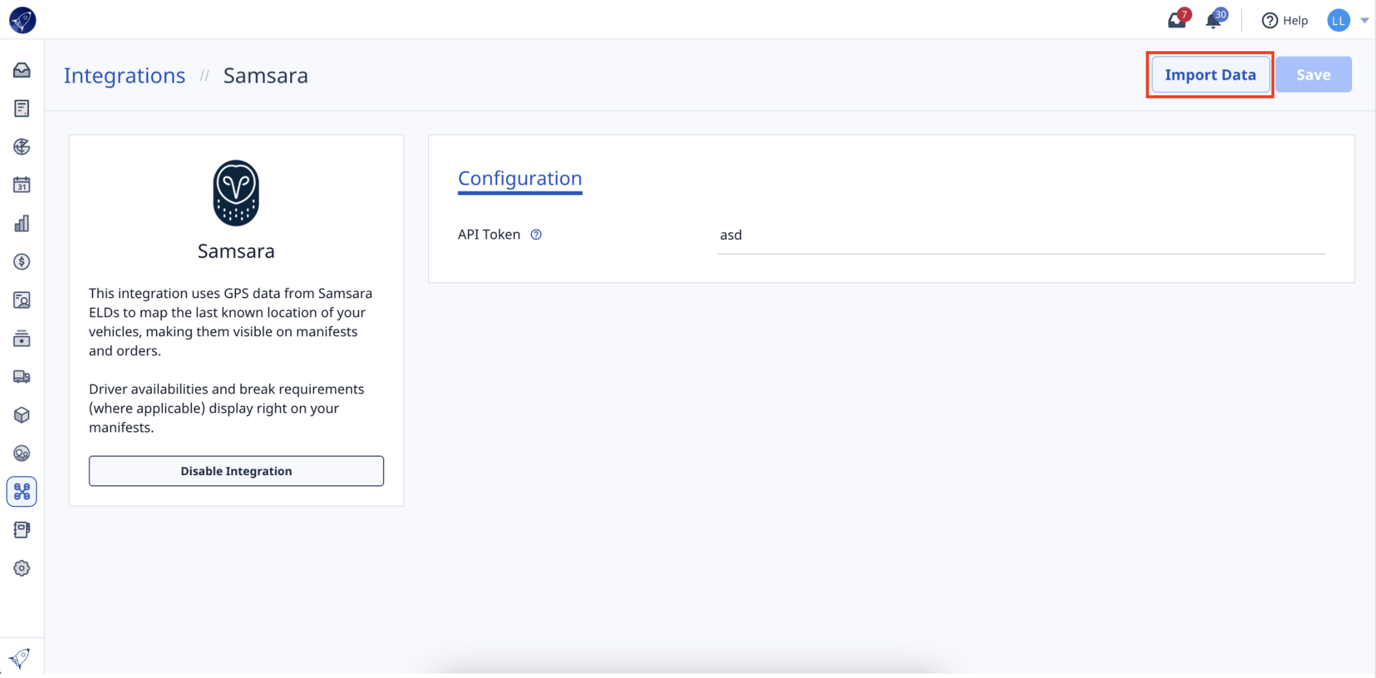Open the document sidebar icon below the inbox

(21, 107)
